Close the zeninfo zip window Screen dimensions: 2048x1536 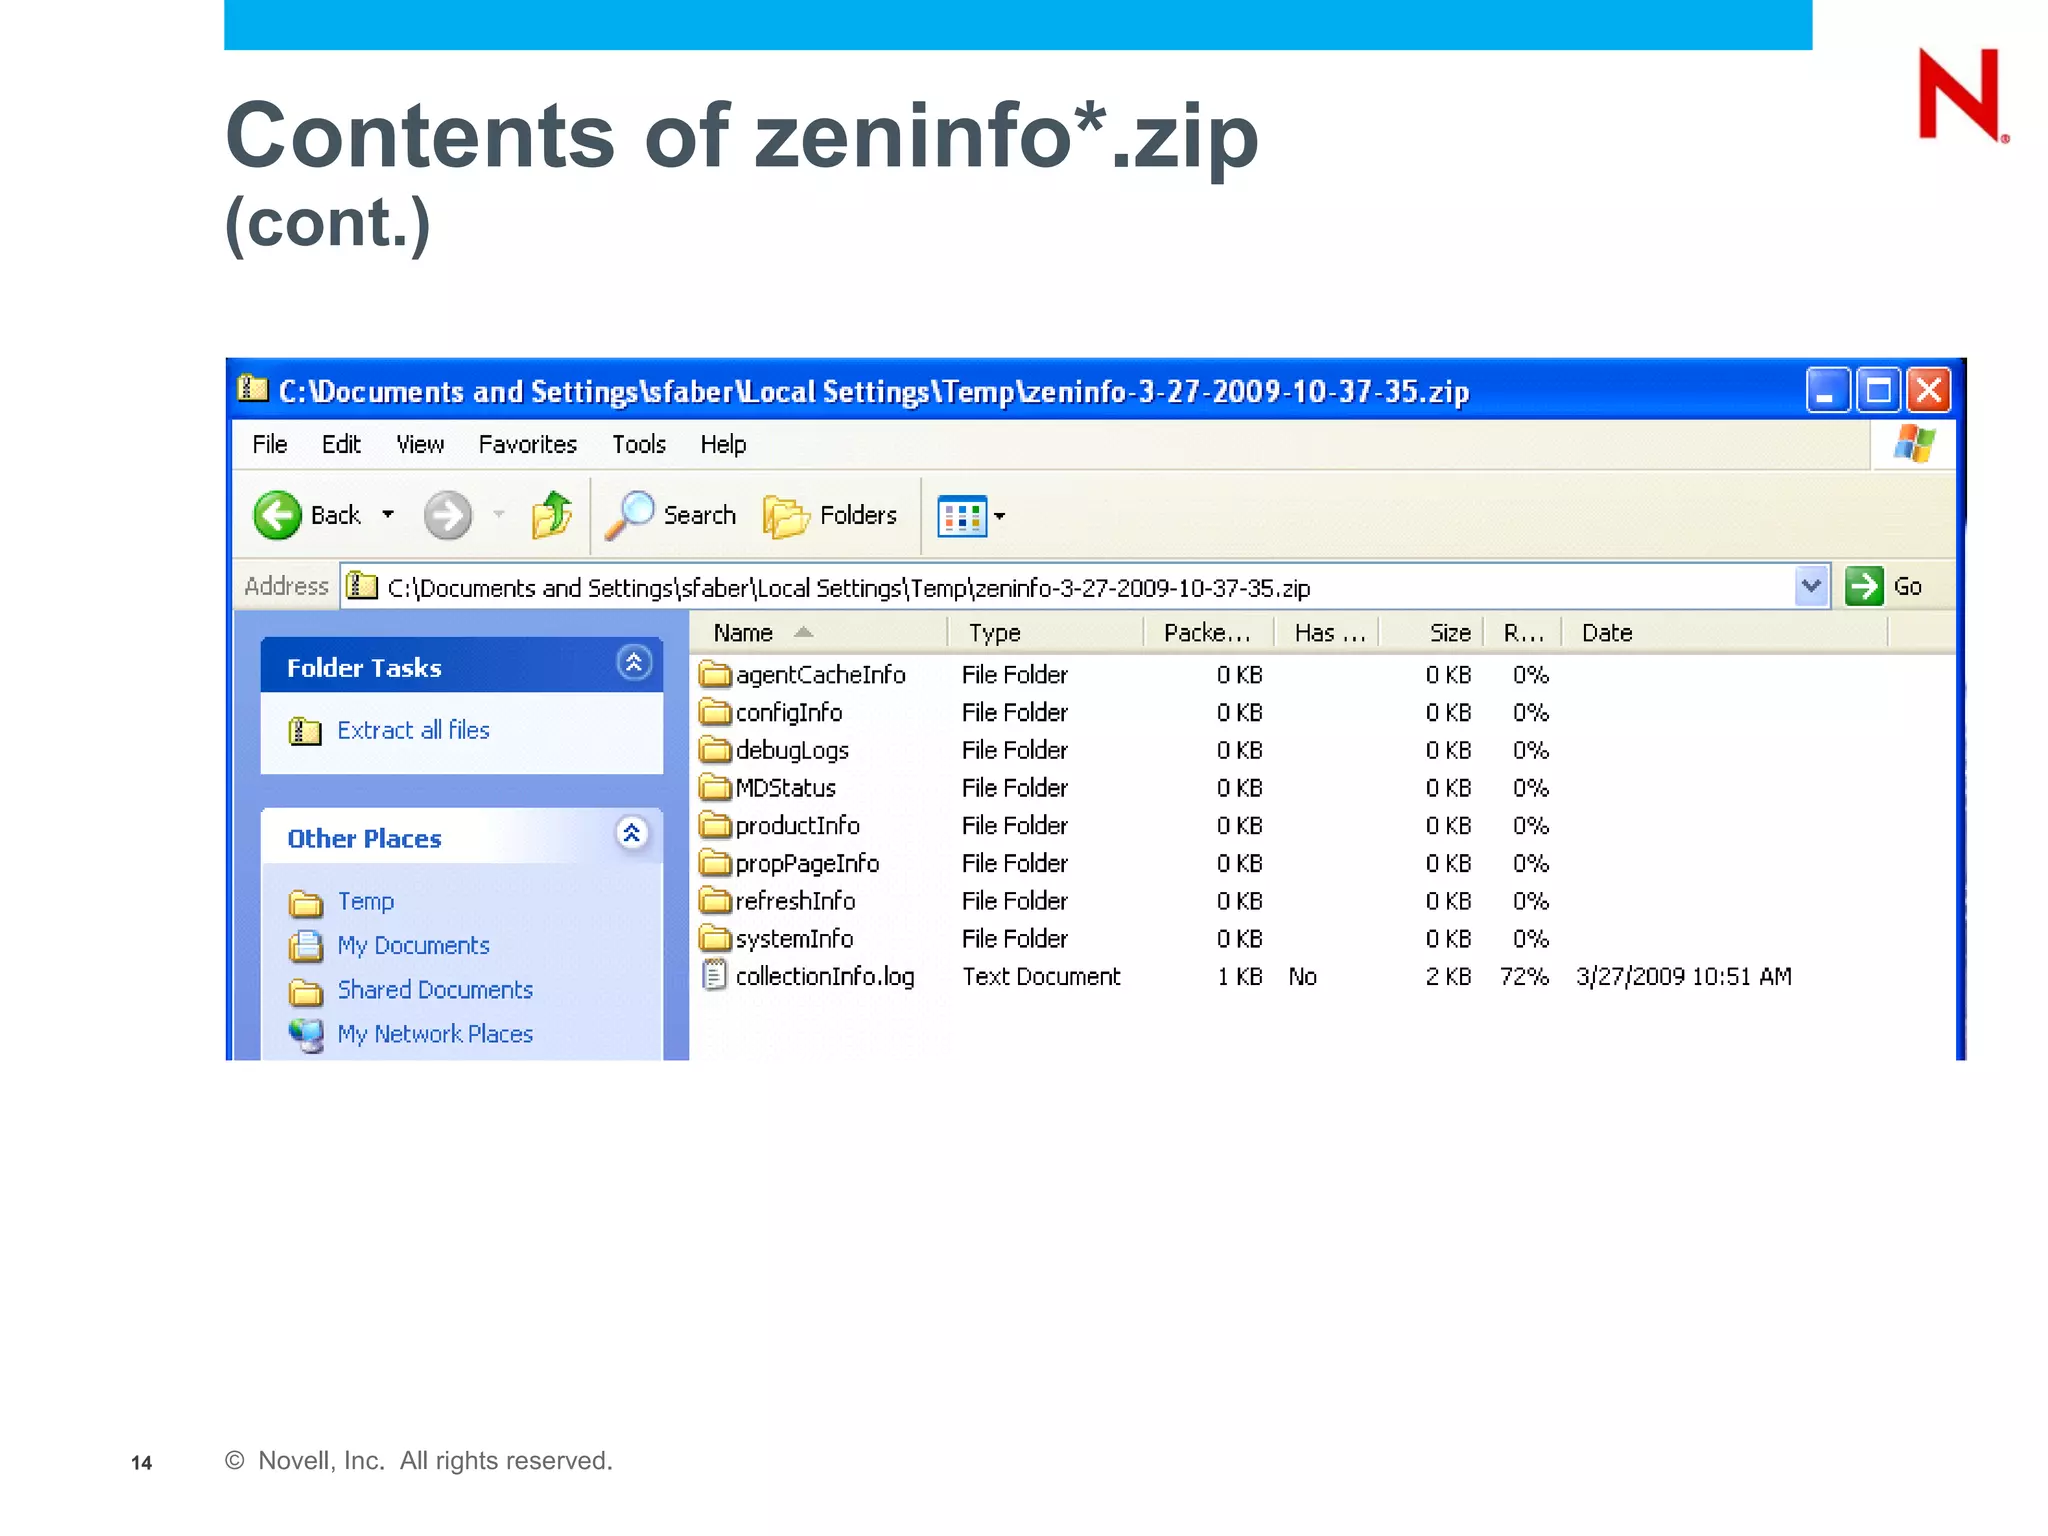pyautogui.click(x=1928, y=390)
